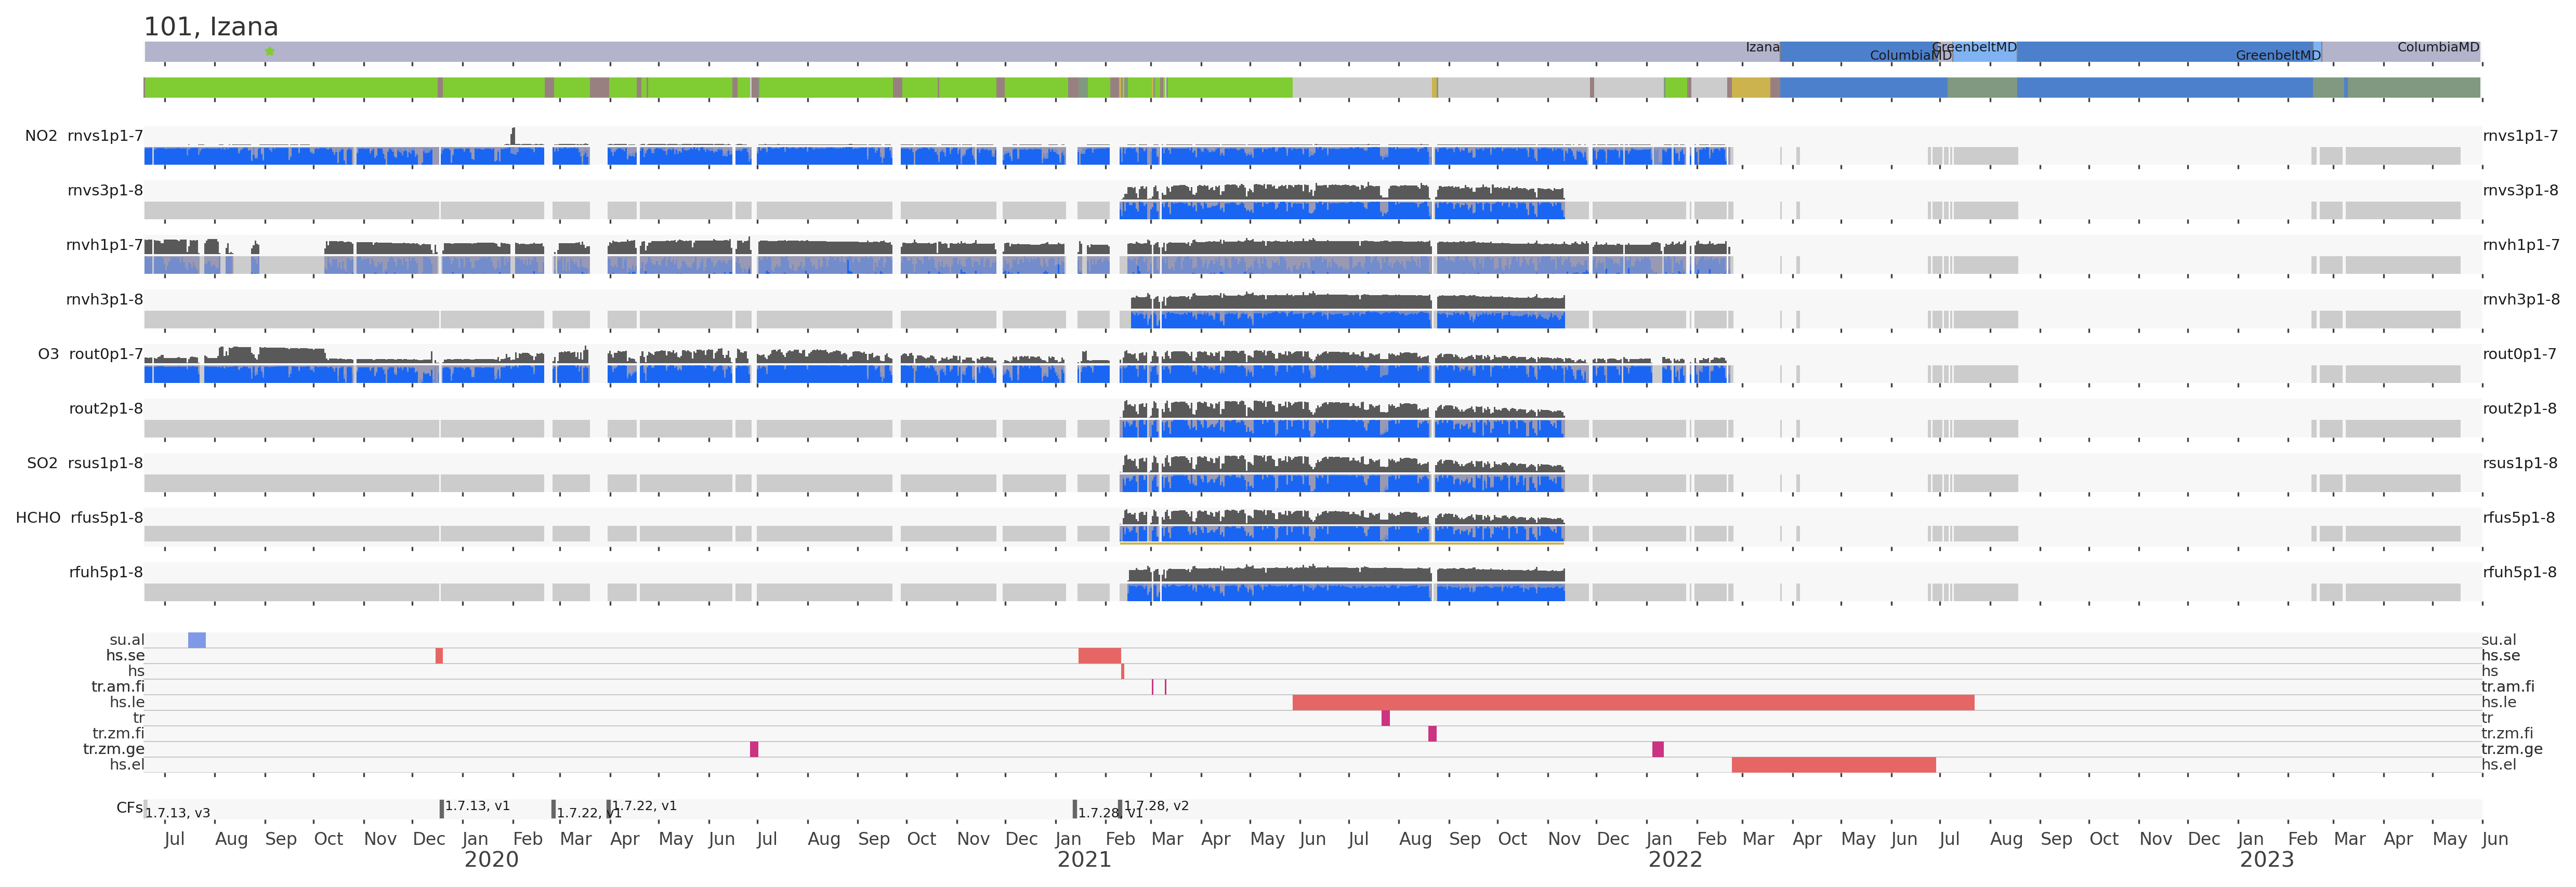Click the 2022 year label on axis

[x=1674, y=860]
